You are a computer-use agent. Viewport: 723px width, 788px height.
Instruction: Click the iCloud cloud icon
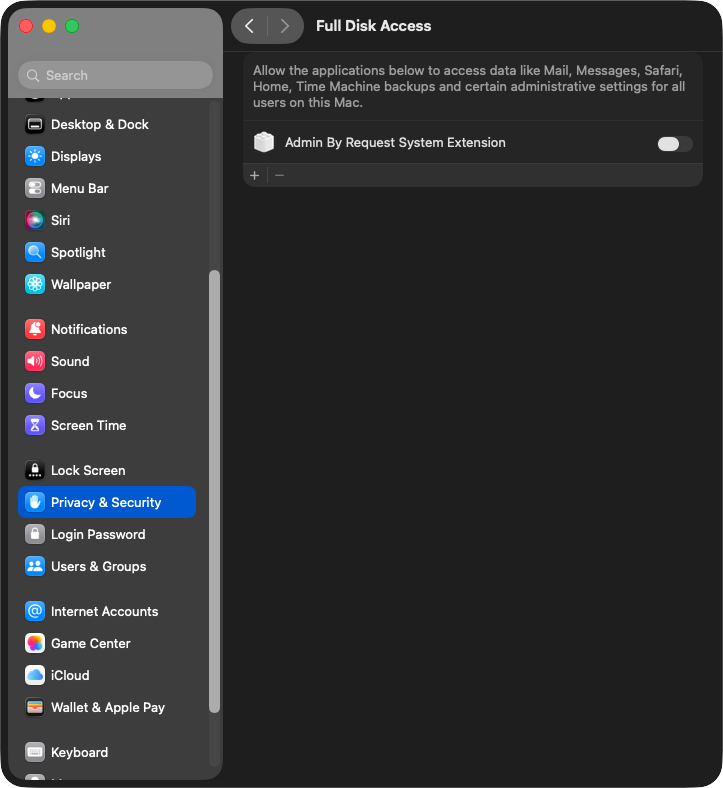pos(35,676)
